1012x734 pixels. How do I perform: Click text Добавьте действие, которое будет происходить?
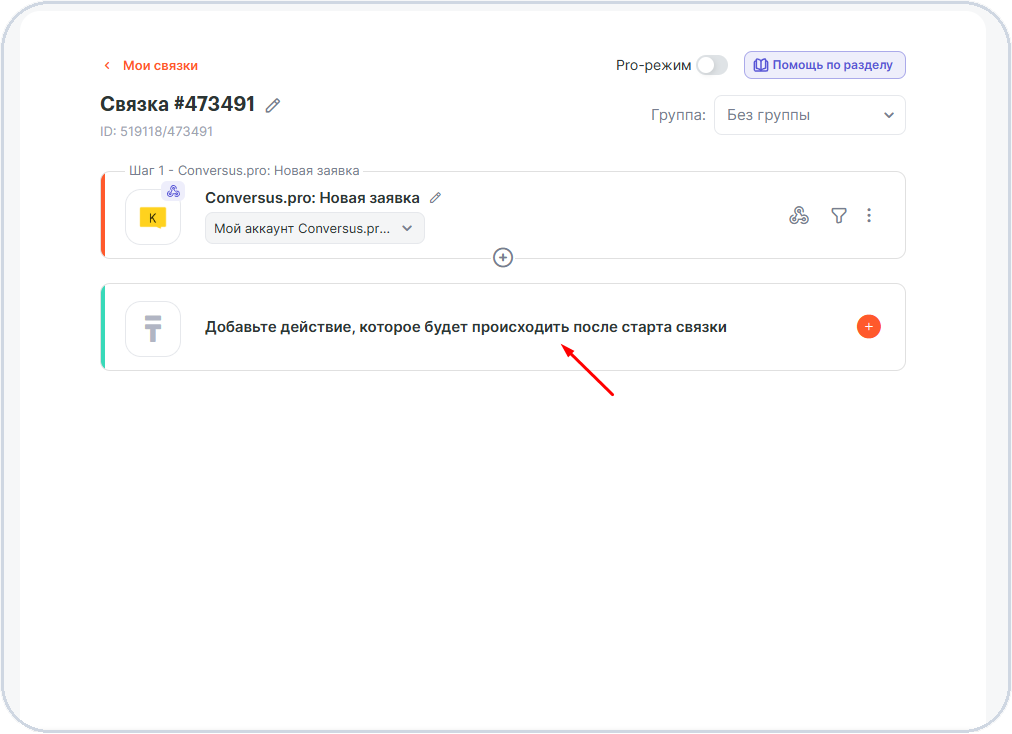tap(387, 327)
